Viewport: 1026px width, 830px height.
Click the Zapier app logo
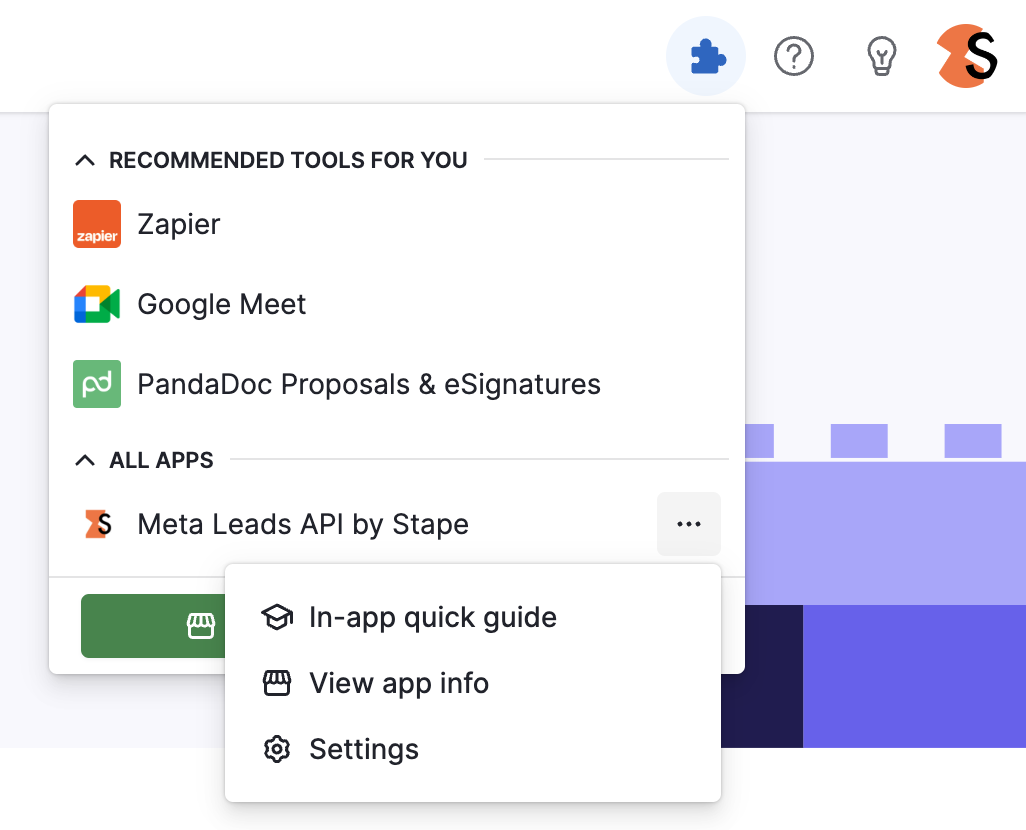point(97,224)
